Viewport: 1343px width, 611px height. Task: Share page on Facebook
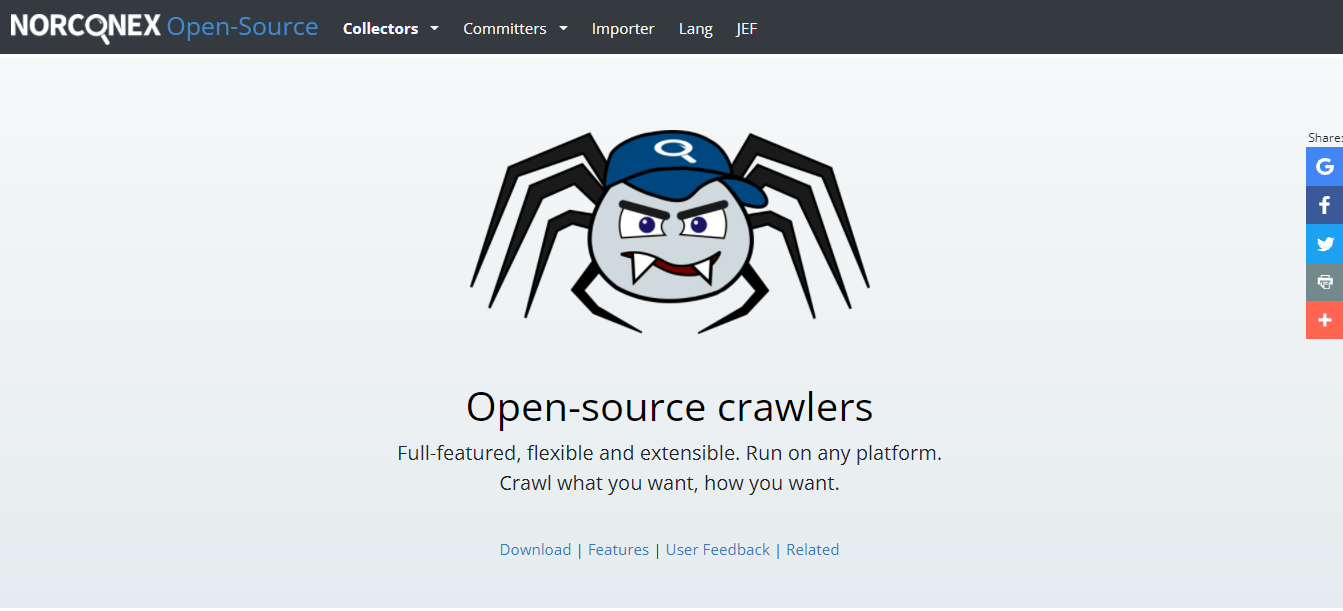tap(1324, 205)
